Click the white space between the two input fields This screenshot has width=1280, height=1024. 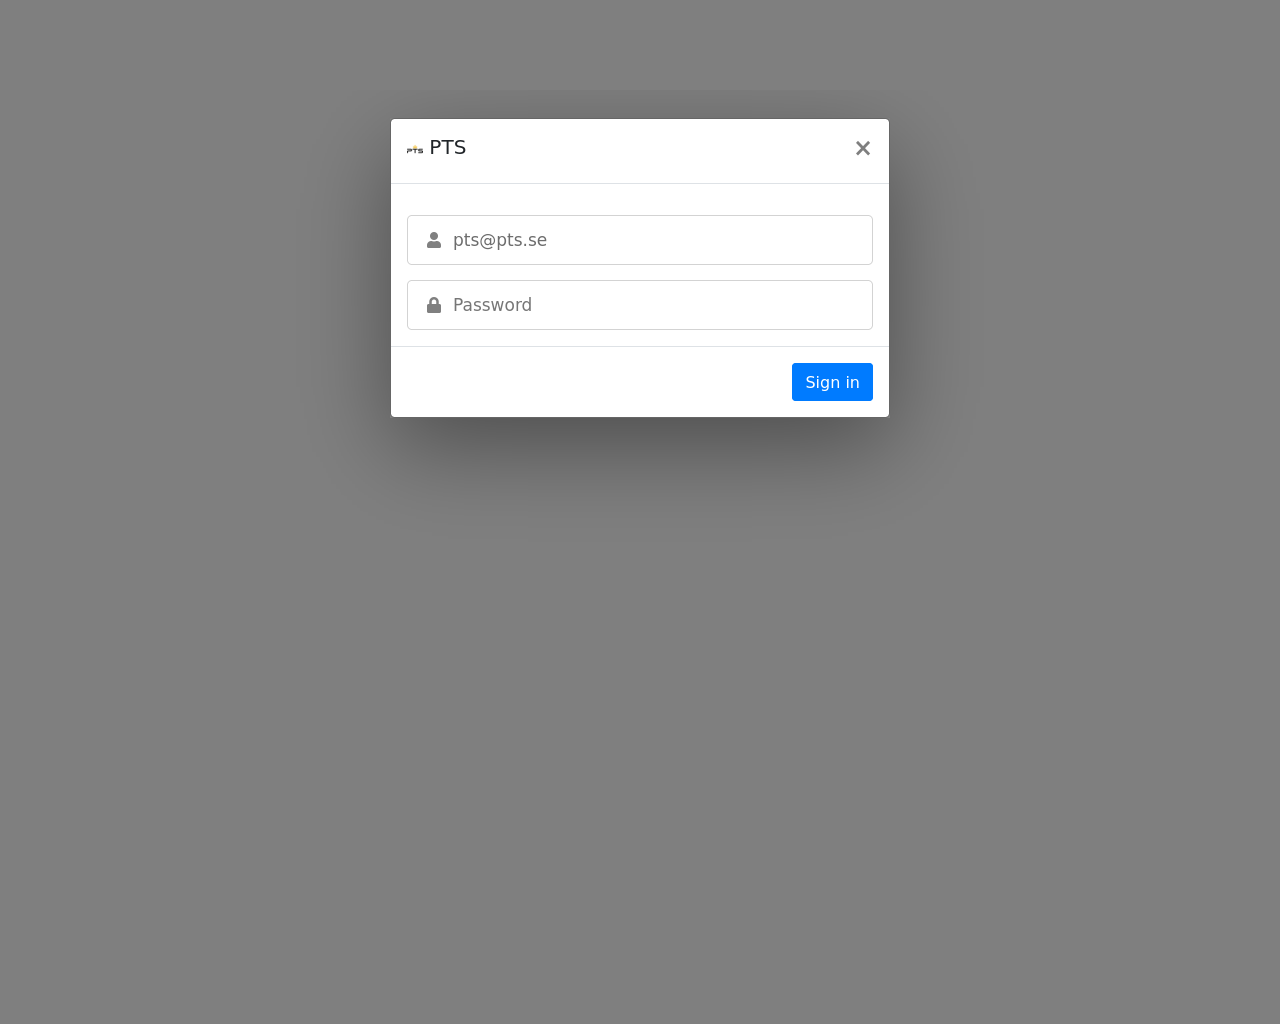pyautogui.click(x=640, y=272)
